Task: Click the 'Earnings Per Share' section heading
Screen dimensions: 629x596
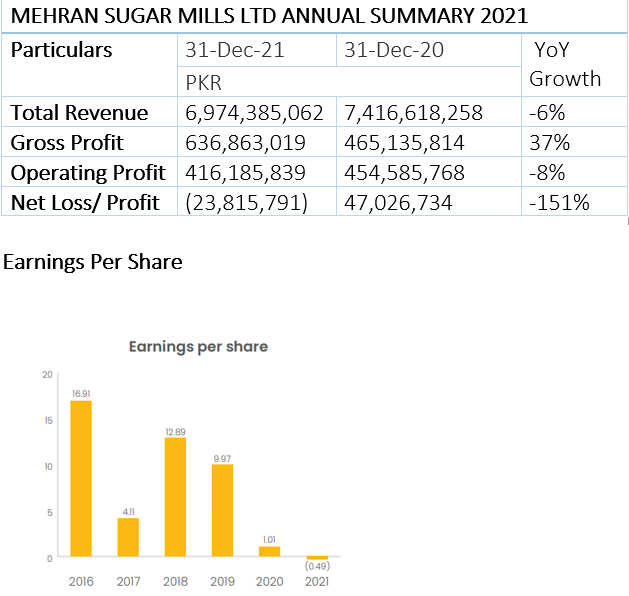Action: [x=93, y=262]
